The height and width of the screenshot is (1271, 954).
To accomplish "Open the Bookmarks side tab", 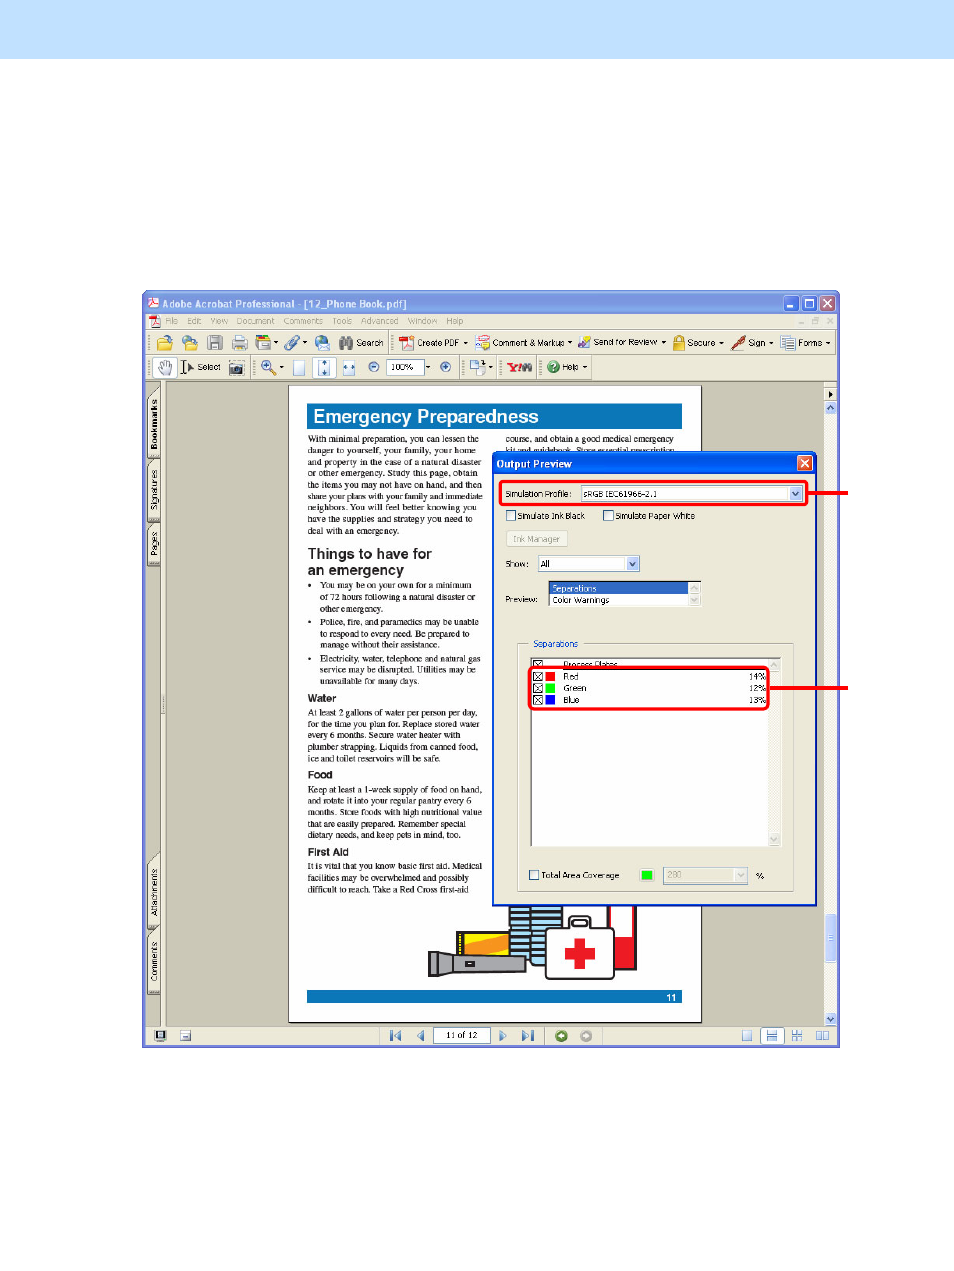I will [154, 424].
